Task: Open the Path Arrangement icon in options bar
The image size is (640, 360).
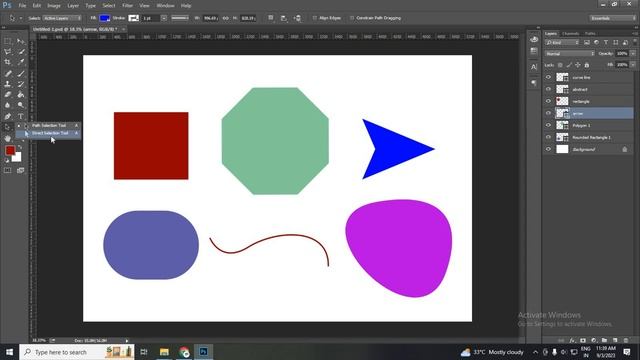Action: [x=297, y=18]
